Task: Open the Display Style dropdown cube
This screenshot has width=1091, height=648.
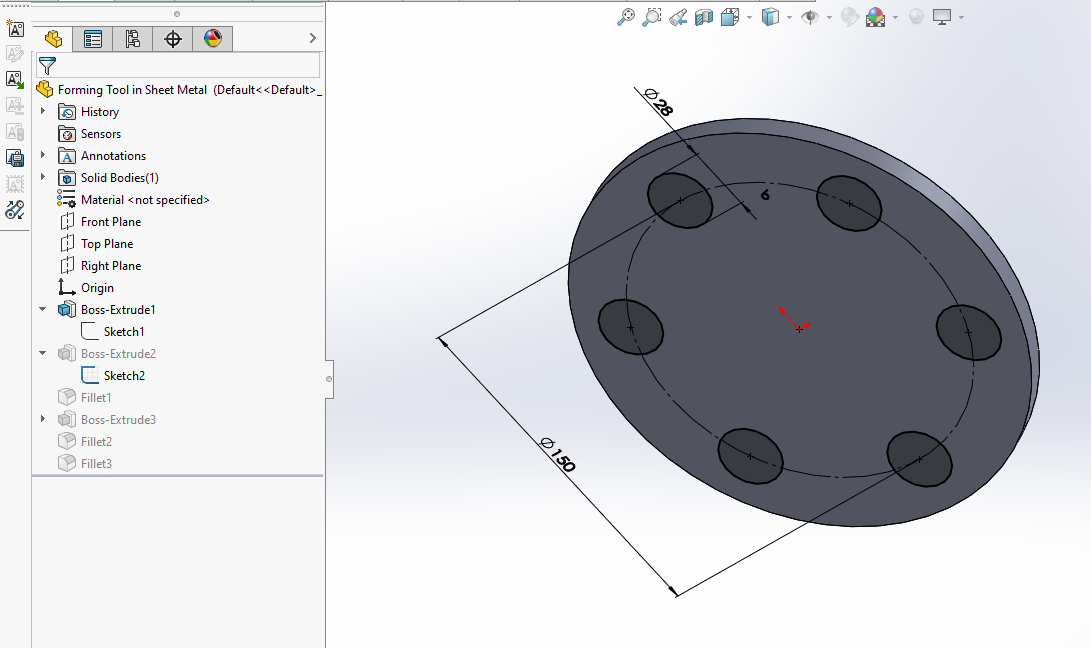Action: click(x=770, y=17)
